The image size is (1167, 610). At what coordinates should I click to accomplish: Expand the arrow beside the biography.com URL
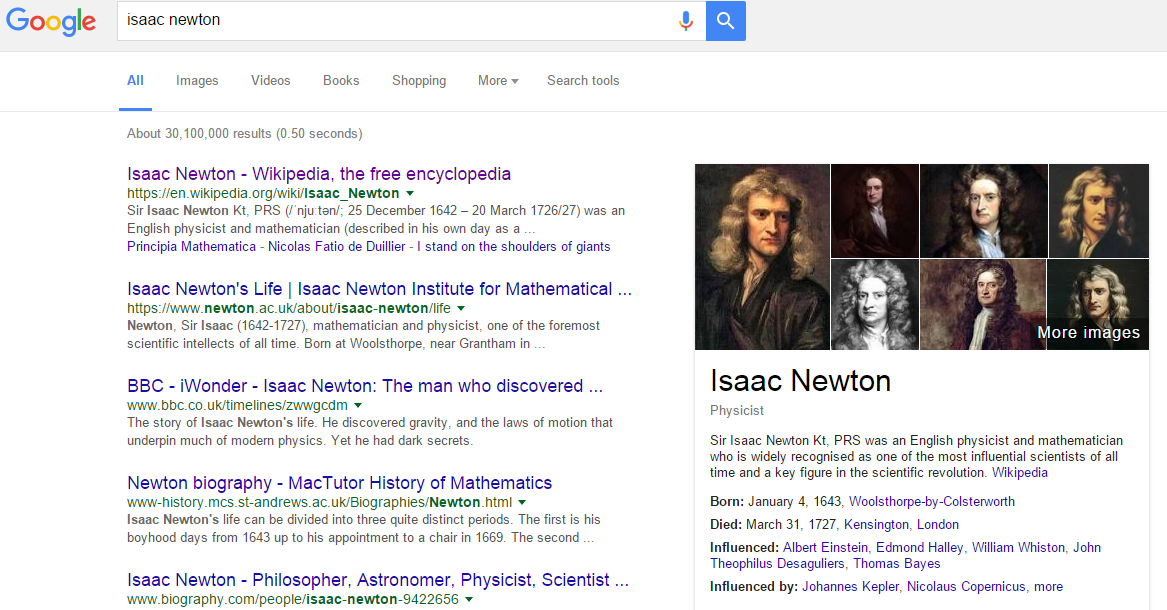click(x=469, y=600)
